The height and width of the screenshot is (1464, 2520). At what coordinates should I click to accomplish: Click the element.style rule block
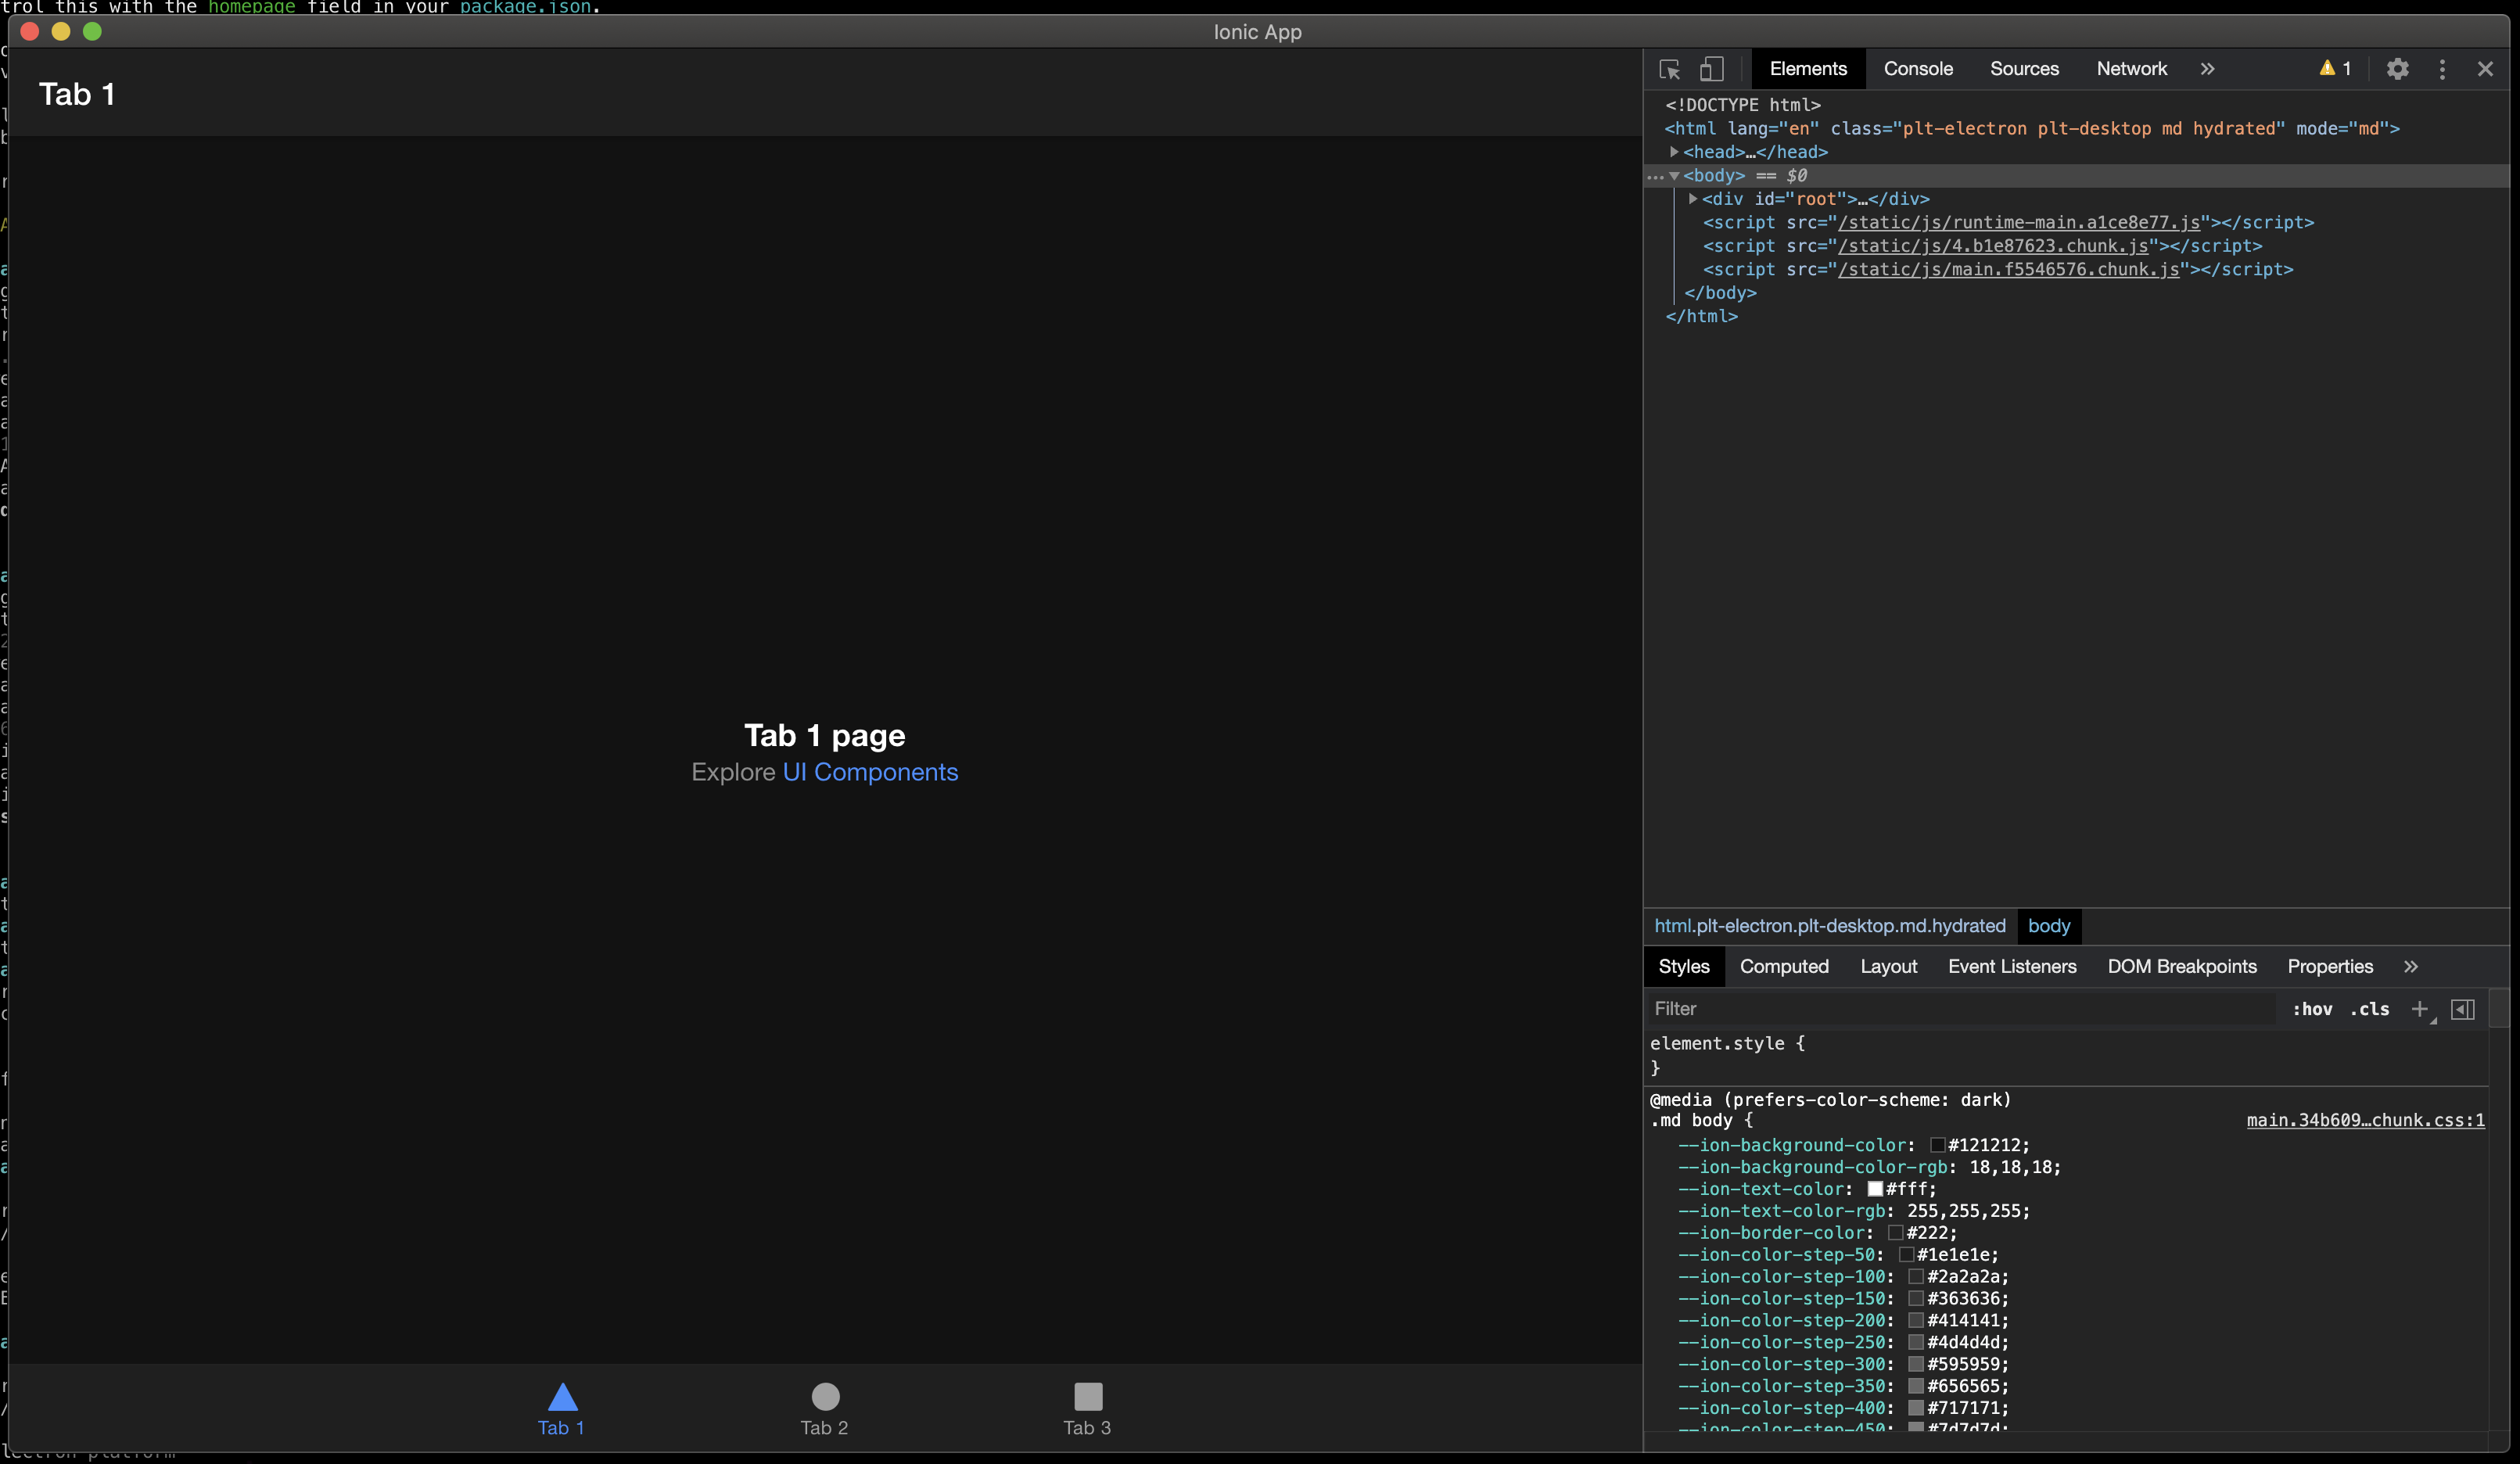pos(2065,1055)
